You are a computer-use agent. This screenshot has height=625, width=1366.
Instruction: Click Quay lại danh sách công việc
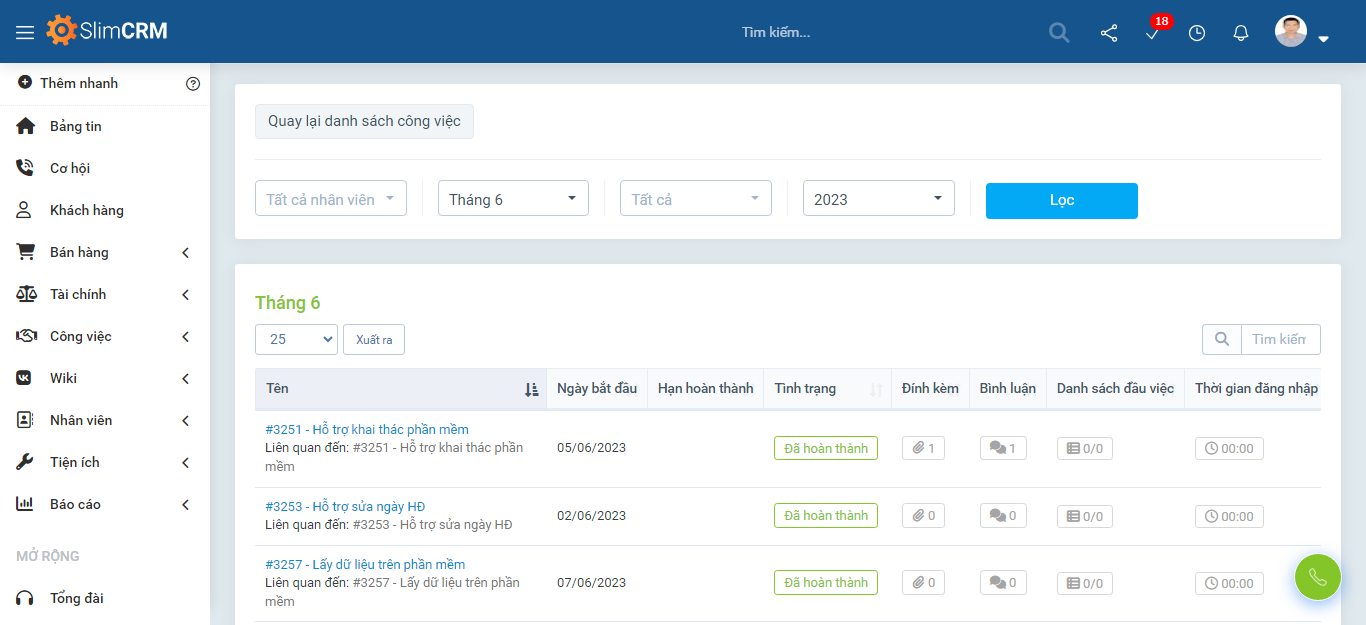pos(364,121)
